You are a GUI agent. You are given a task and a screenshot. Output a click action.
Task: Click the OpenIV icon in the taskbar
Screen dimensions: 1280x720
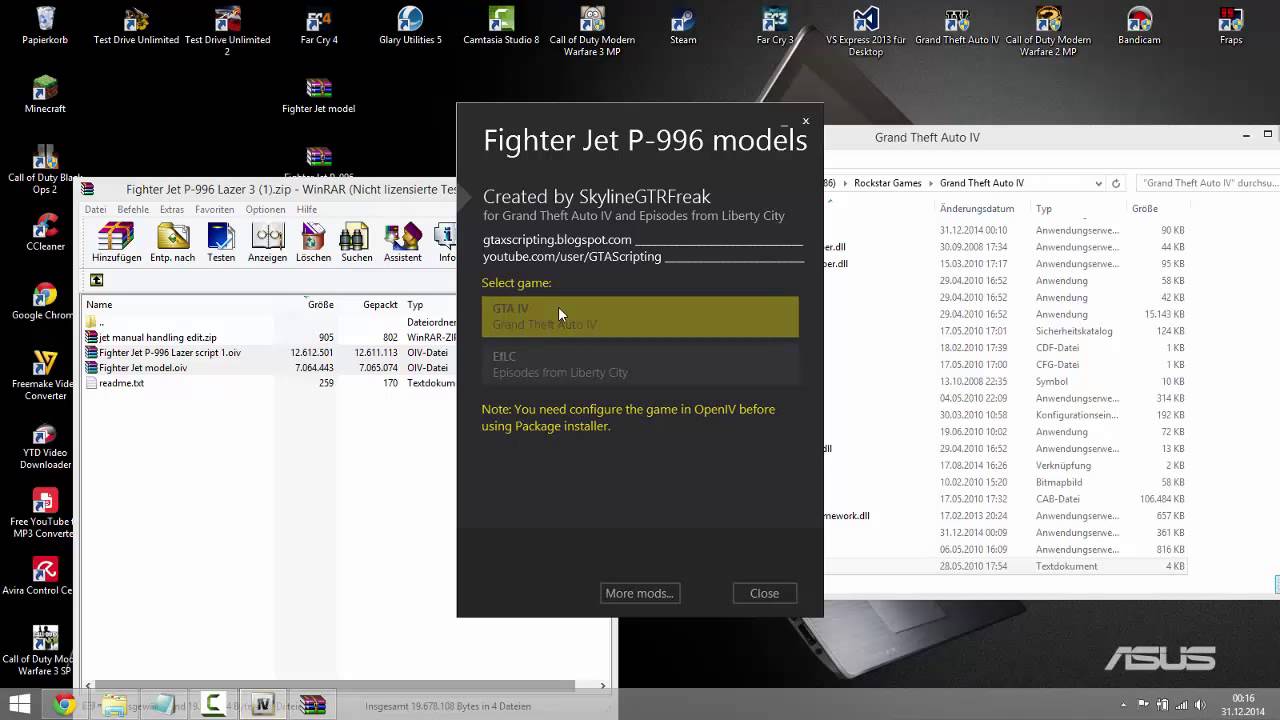point(263,705)
